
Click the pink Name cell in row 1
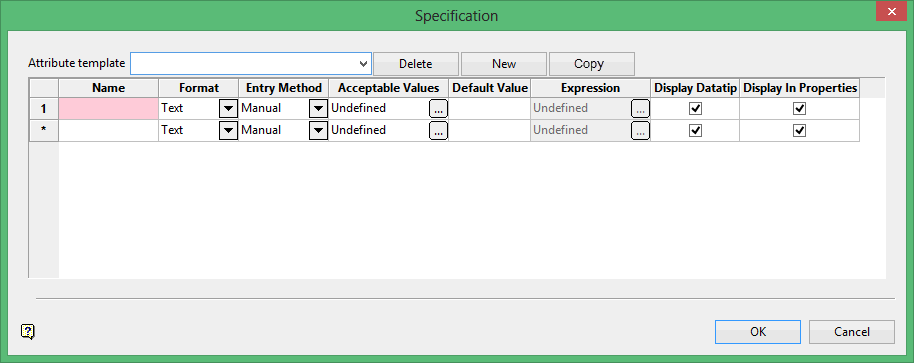[108, 108]
